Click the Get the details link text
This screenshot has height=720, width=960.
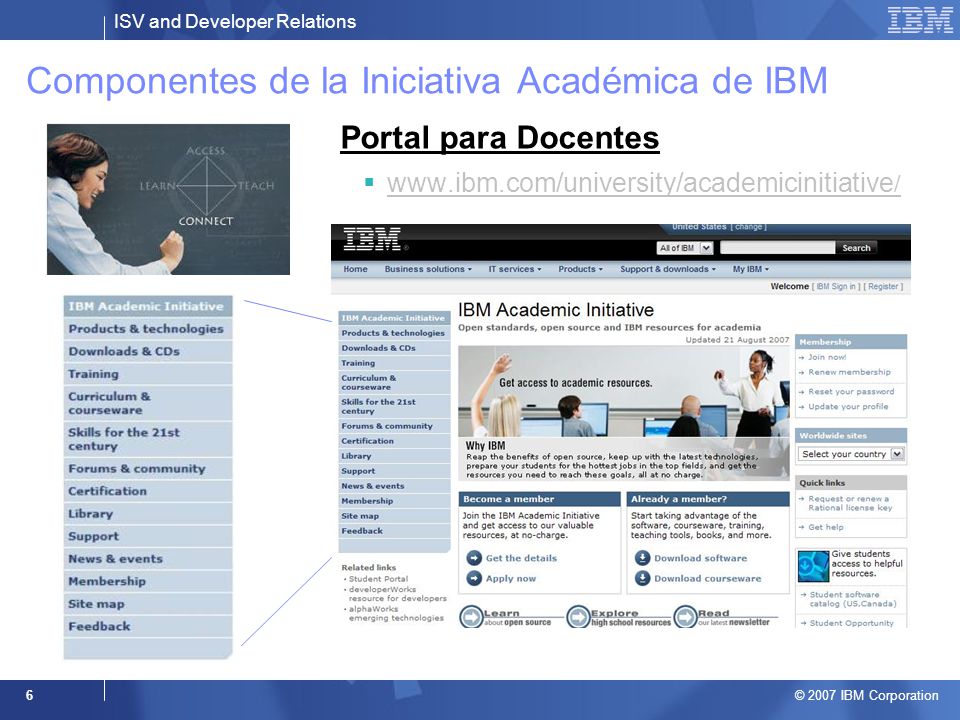coord(521,558)
